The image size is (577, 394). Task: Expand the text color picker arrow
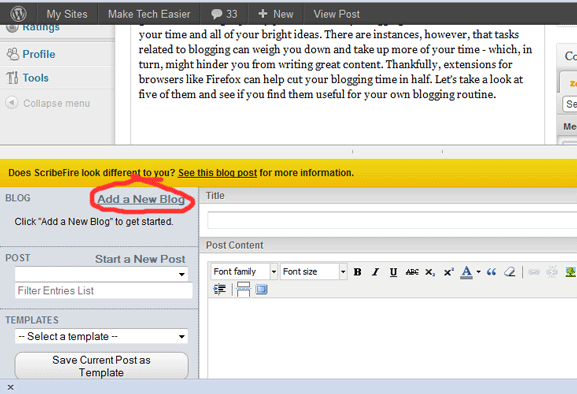478,272
